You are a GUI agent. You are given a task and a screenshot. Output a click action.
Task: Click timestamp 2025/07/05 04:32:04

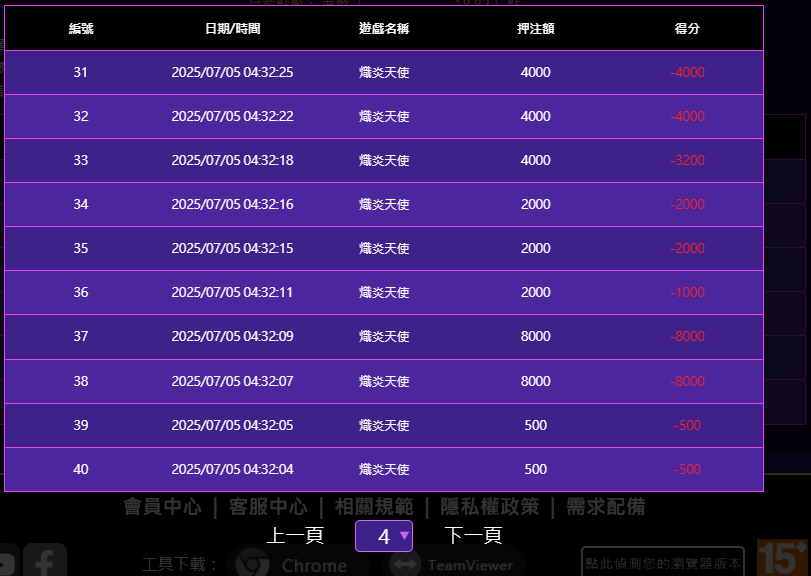coord(232,469)
